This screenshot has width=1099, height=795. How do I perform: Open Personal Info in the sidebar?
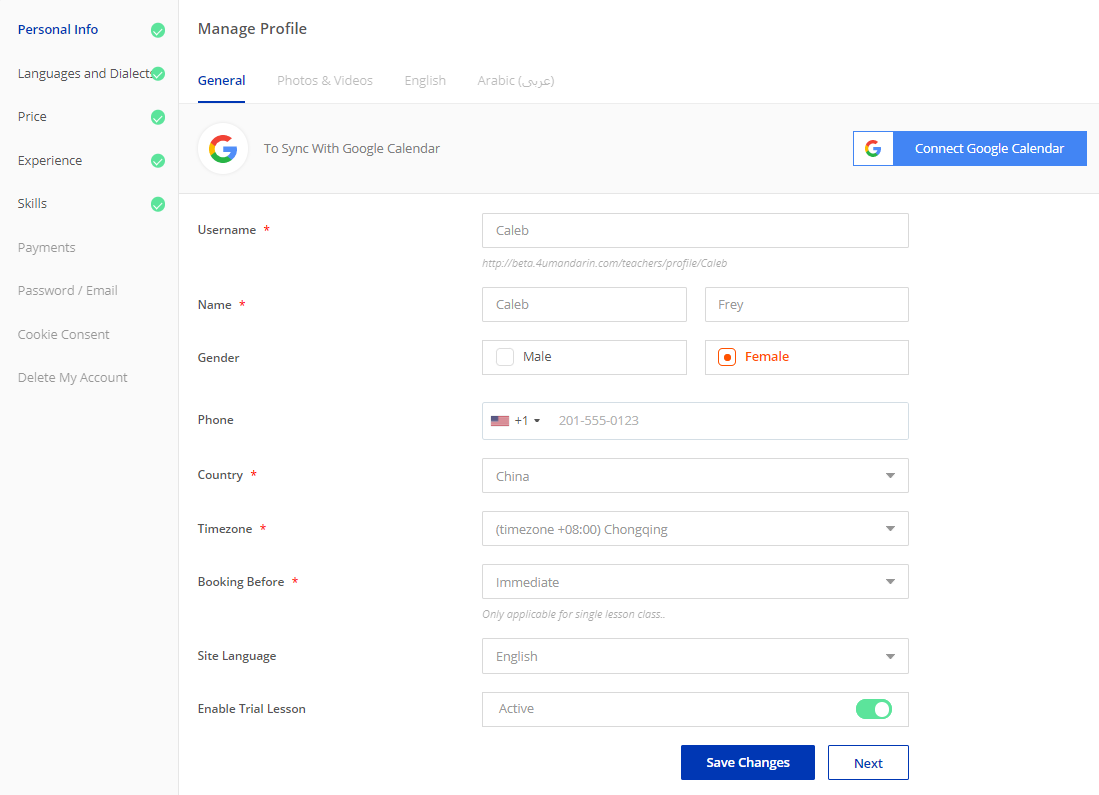point(57,29)
